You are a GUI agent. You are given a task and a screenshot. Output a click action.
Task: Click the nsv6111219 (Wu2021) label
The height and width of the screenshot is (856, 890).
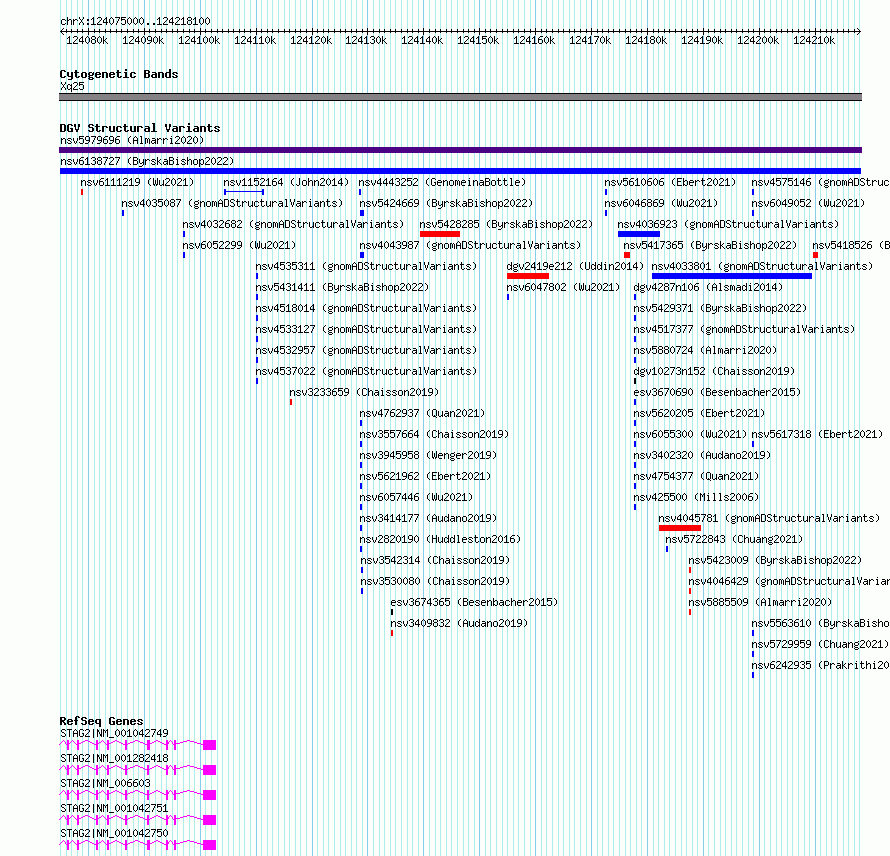[x=137, y=182]
